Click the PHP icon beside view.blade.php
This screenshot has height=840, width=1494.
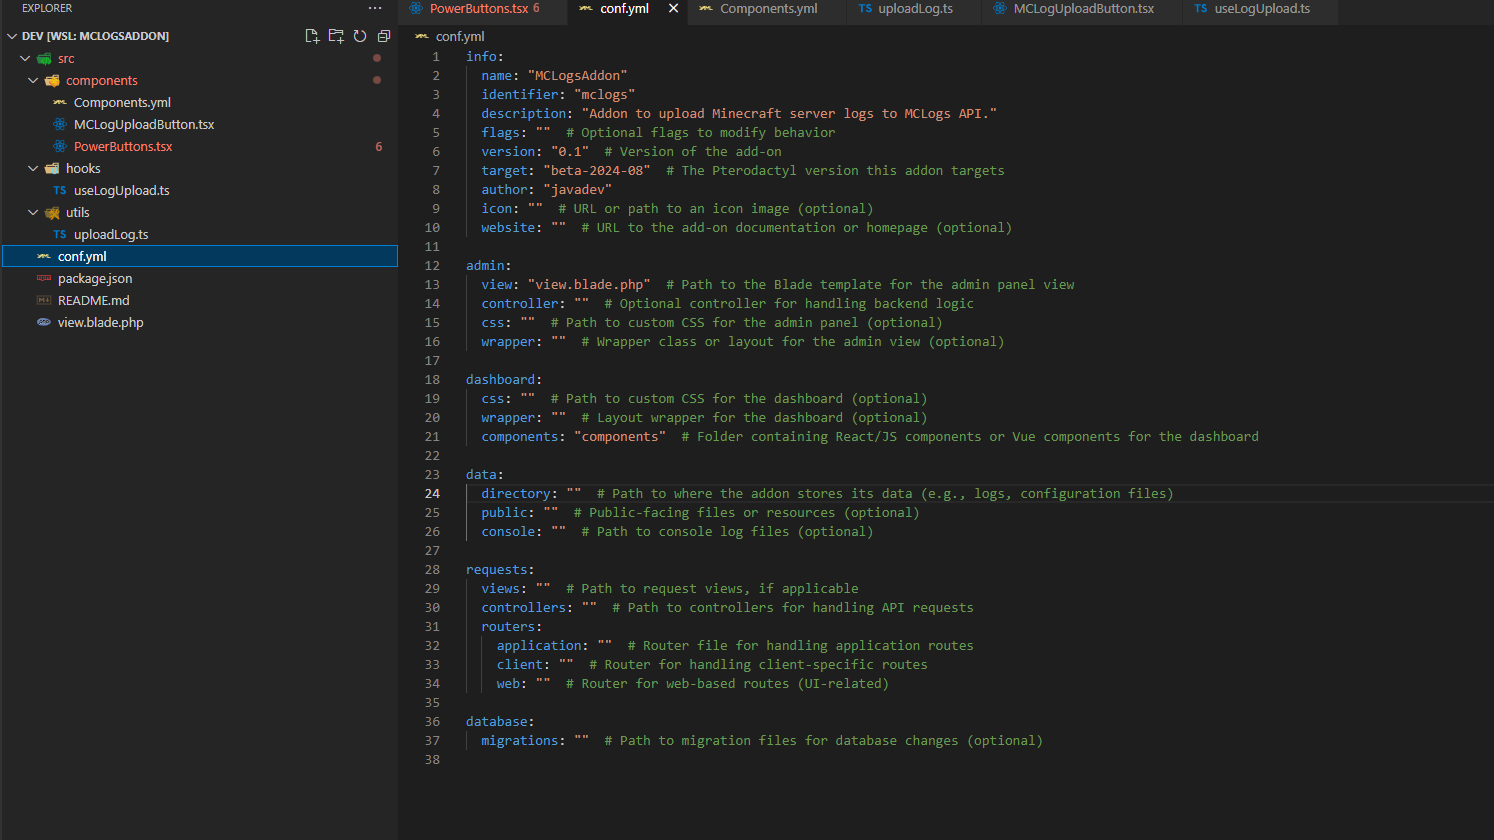pos(44,322)
